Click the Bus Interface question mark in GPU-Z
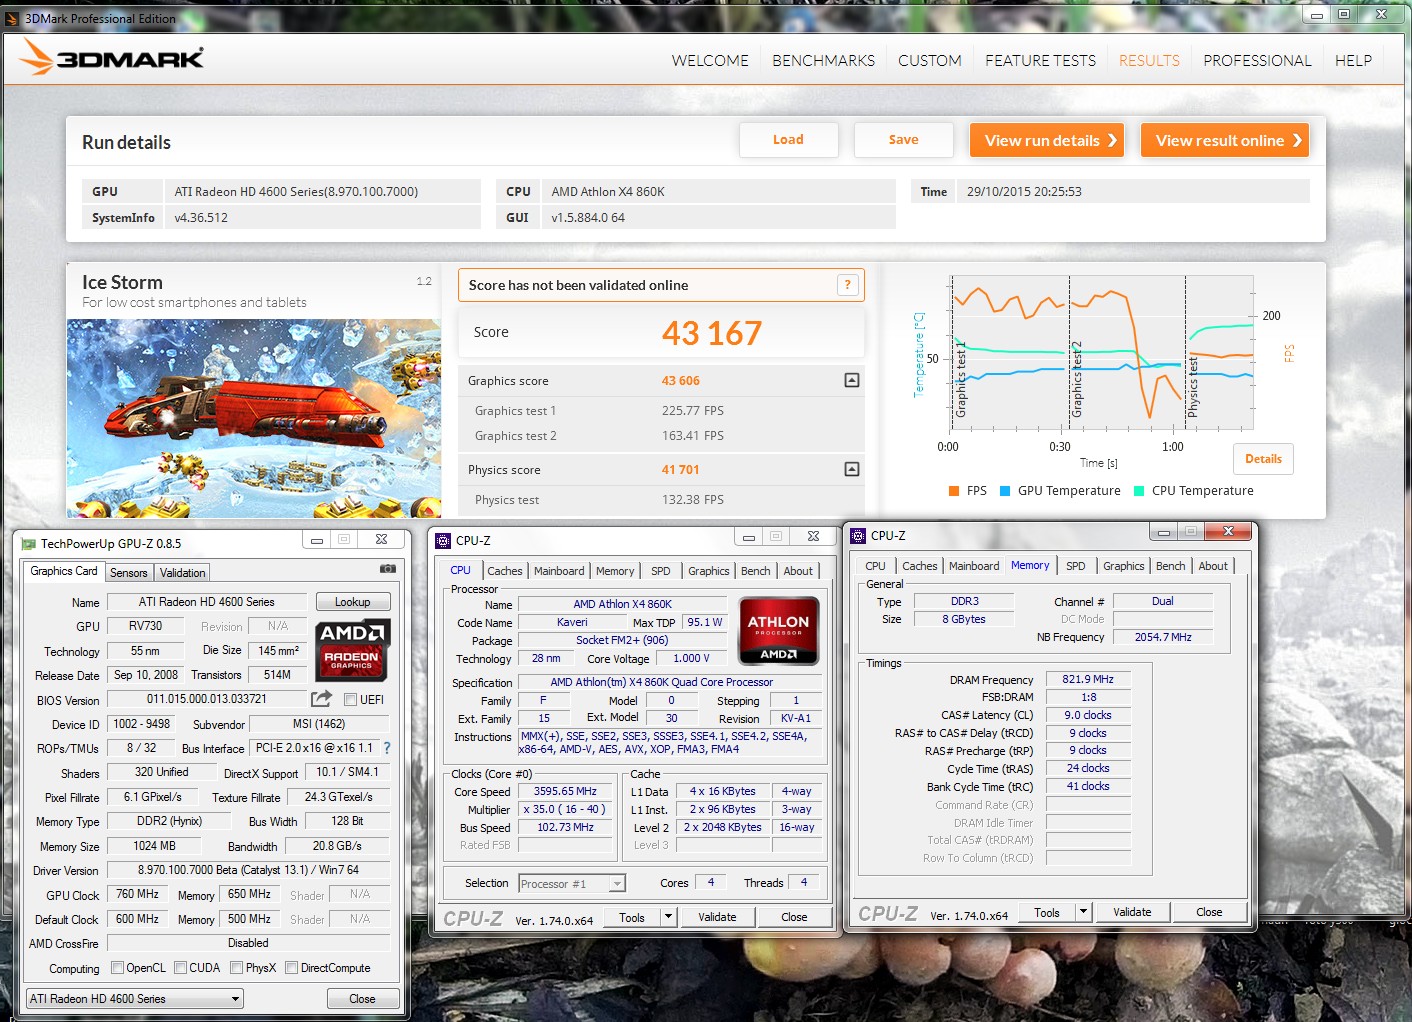Image resolution: width=1412 pixels, height=1022 pixels. click(x=387, y=748)
